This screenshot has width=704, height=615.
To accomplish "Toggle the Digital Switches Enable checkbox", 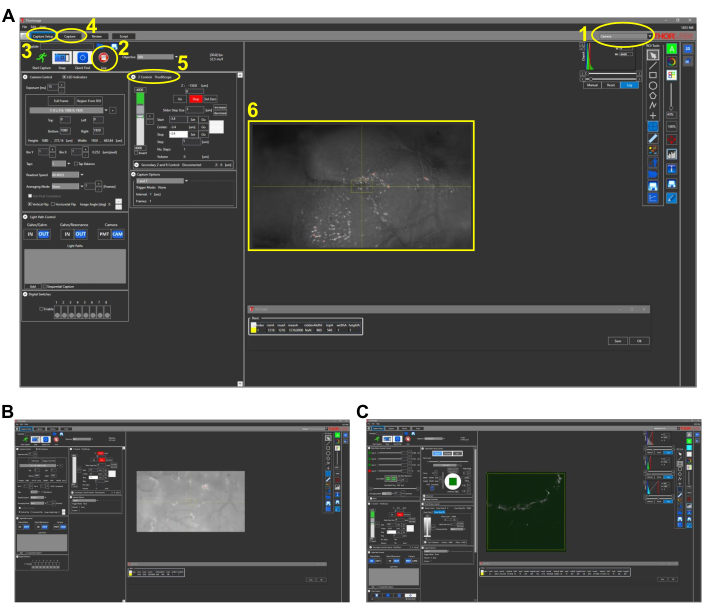I will pos(41,309).
